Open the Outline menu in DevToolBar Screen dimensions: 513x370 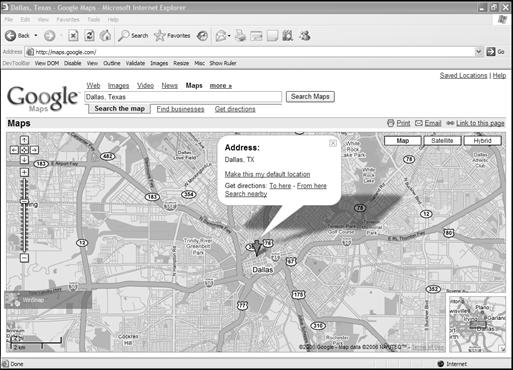tap(112, 63)
